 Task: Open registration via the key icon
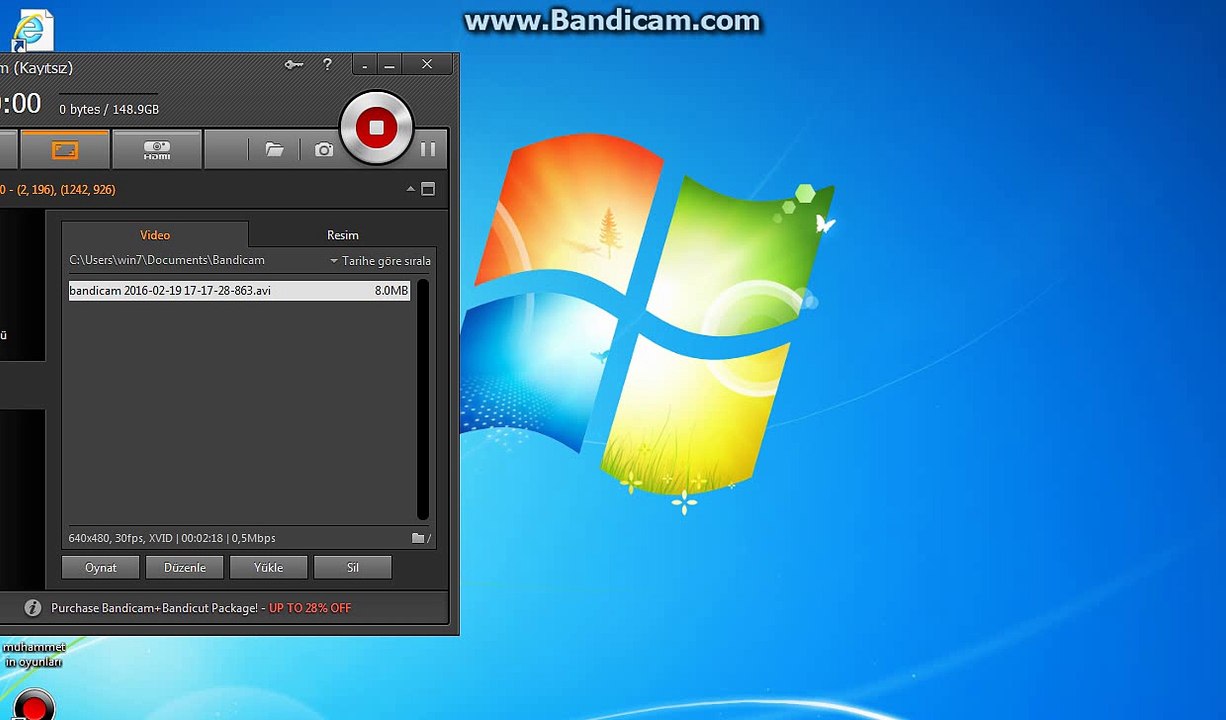294,65
